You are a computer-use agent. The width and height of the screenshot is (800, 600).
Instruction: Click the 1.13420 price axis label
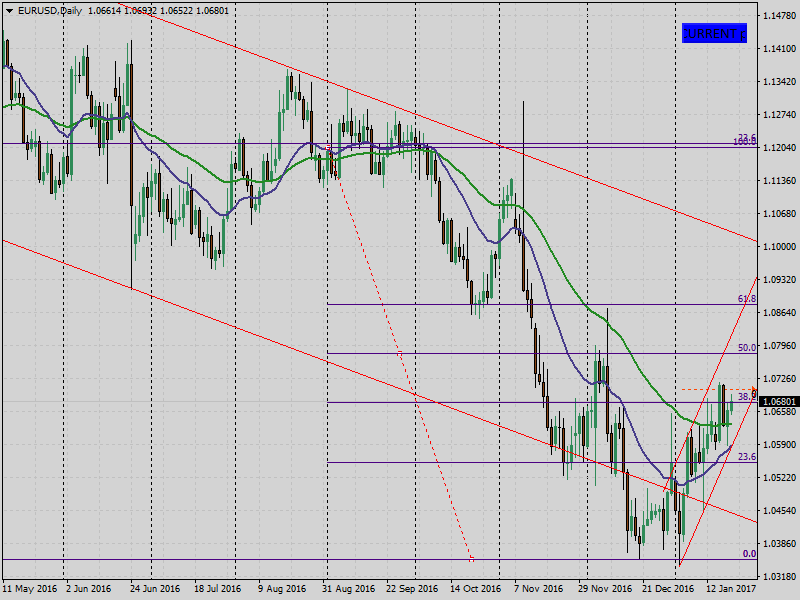[x=779, y=82]
